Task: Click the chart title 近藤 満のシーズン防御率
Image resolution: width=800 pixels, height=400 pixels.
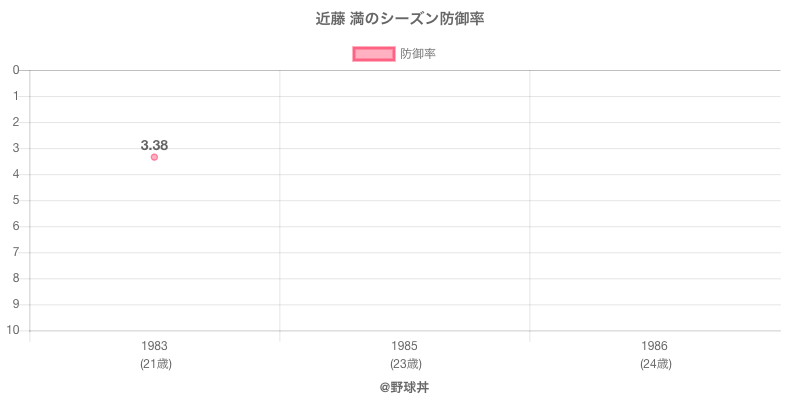Action: (400, 19)
